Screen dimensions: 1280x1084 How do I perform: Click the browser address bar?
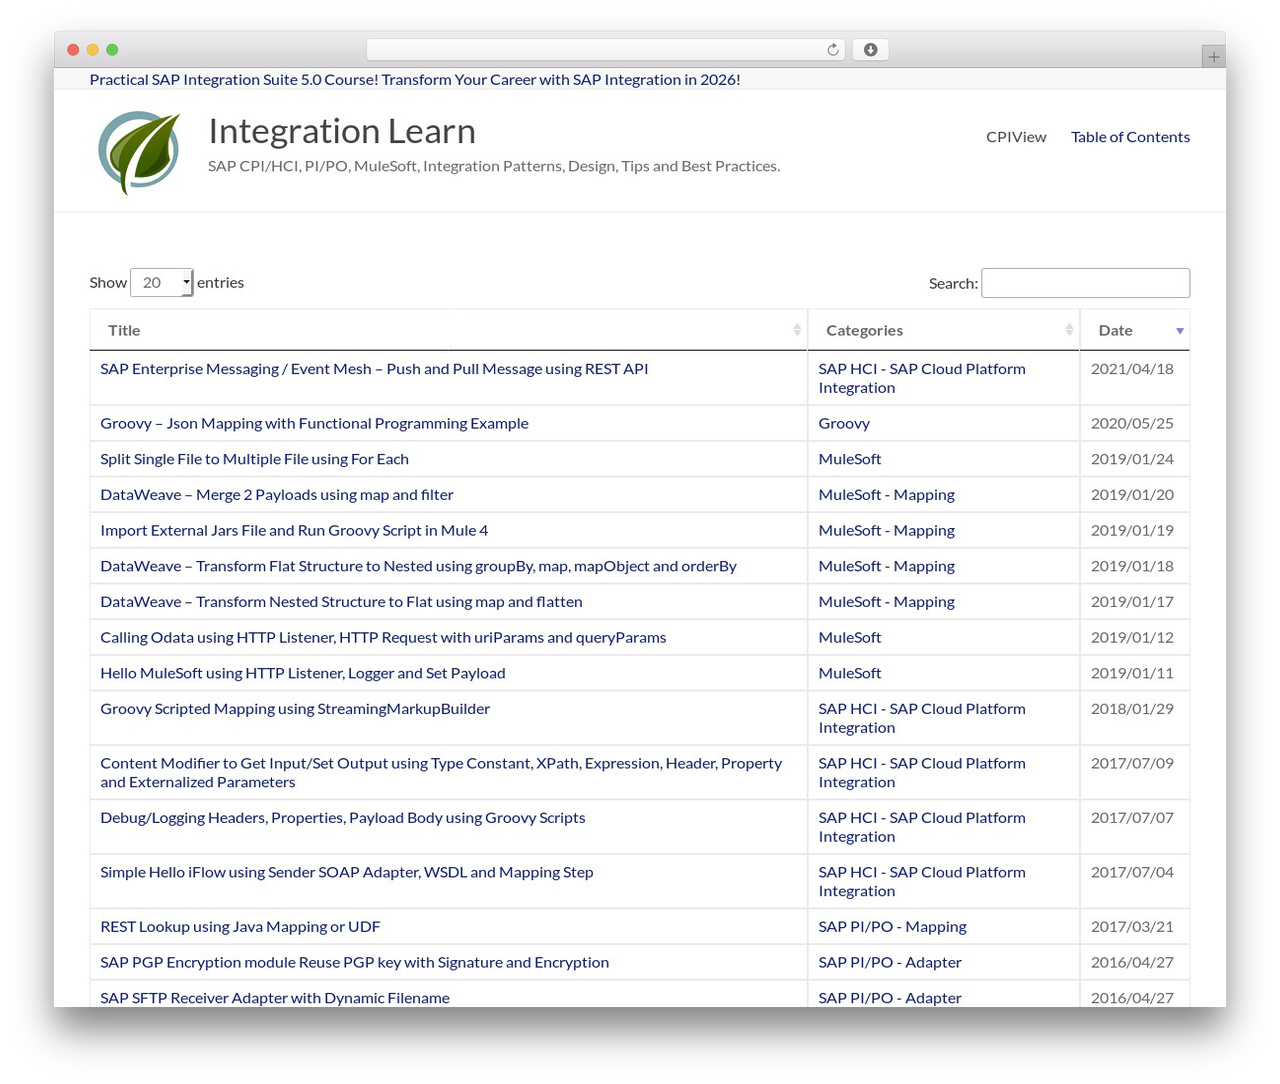[606, 50]
